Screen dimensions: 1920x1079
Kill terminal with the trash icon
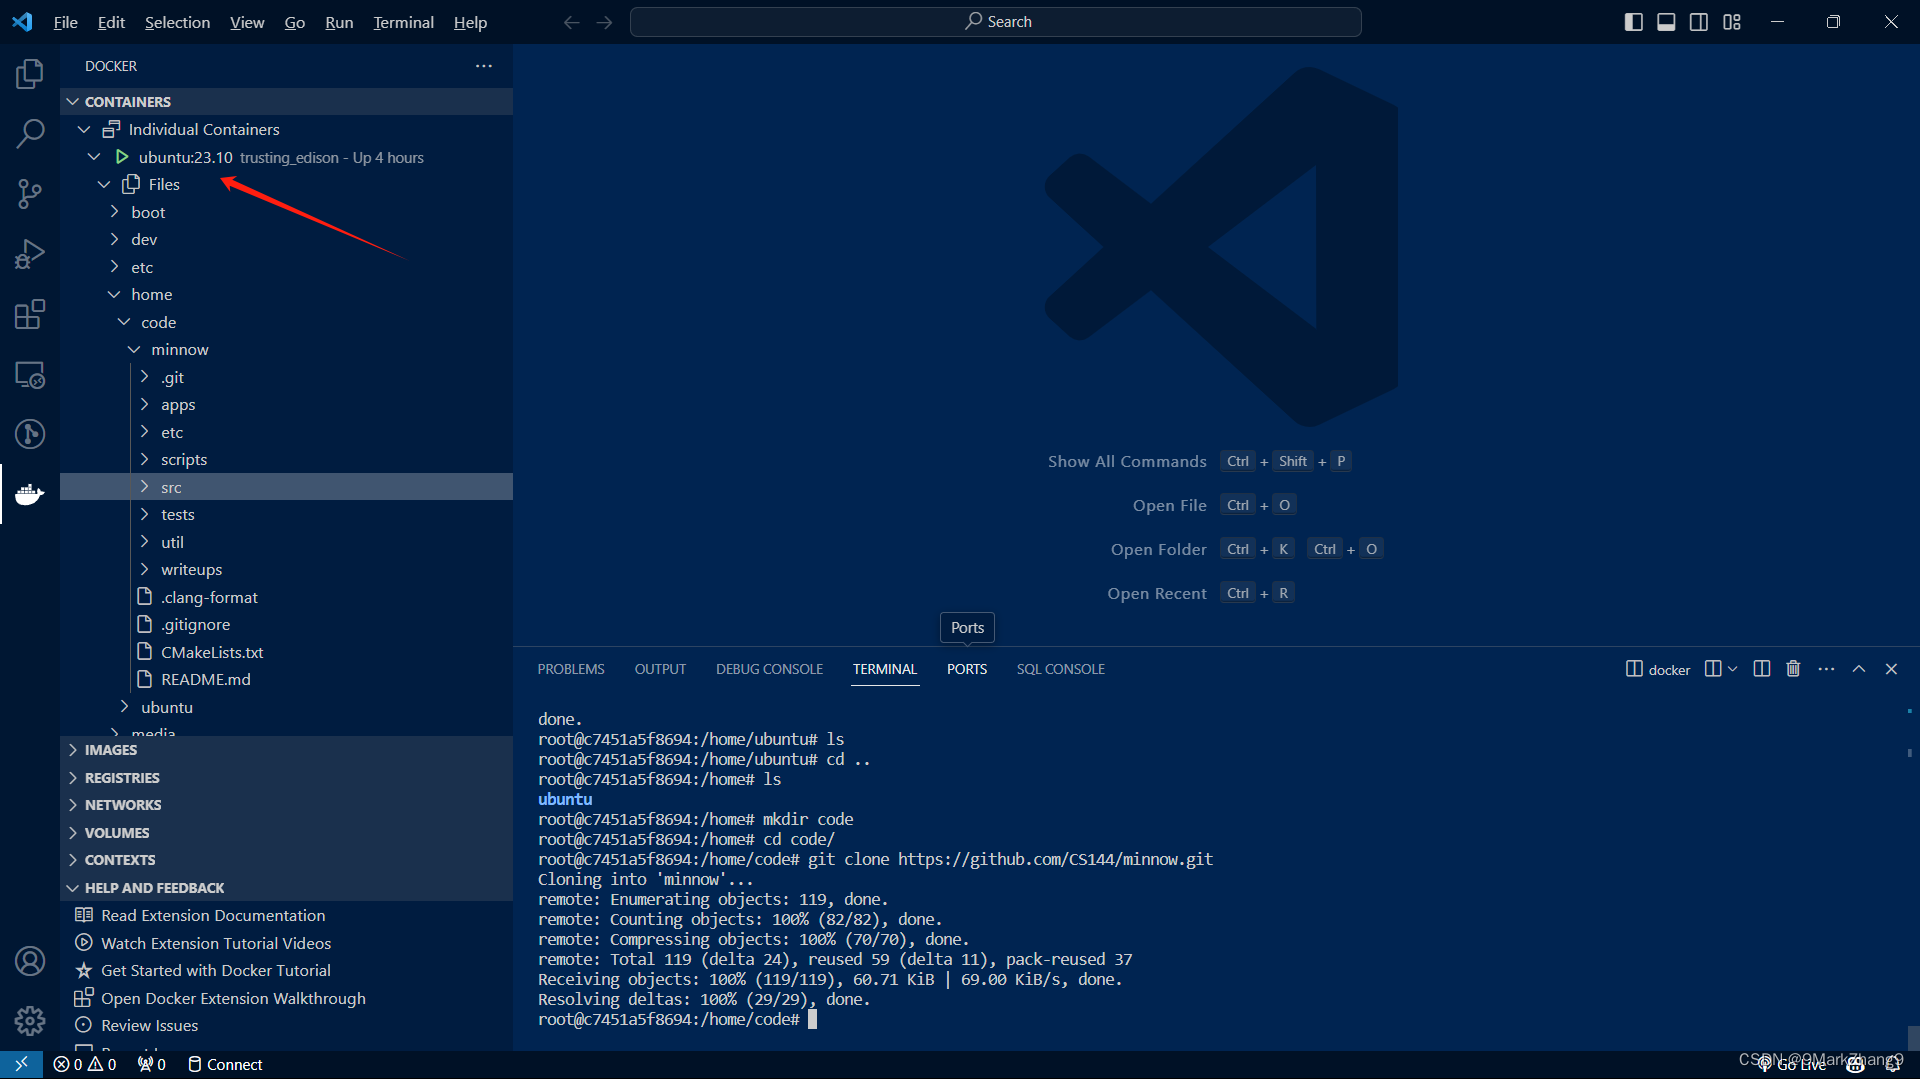1793,669
